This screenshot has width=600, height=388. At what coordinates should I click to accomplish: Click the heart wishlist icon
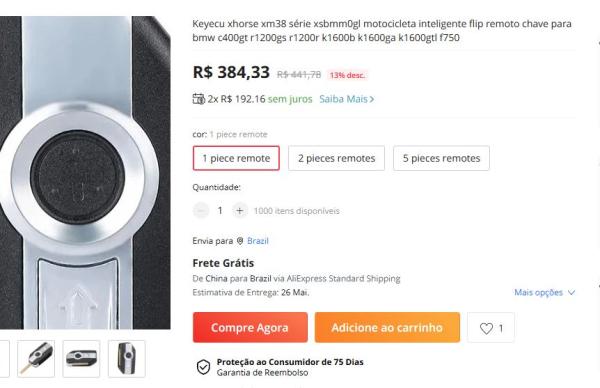pyautogui.click(x=486, y=328)
